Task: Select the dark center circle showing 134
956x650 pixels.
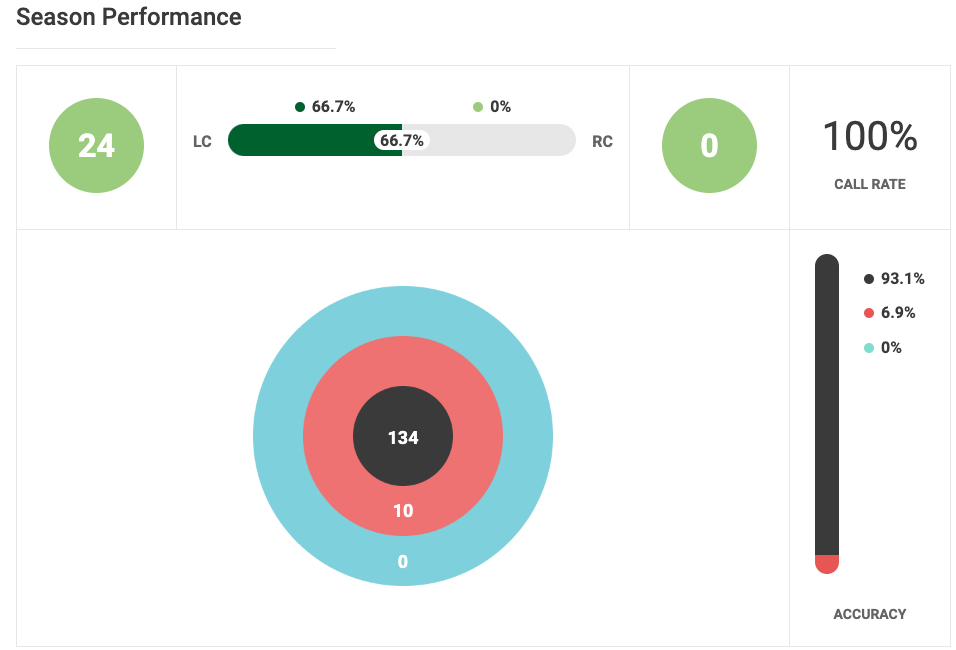Action: click(x=403, y=437)
